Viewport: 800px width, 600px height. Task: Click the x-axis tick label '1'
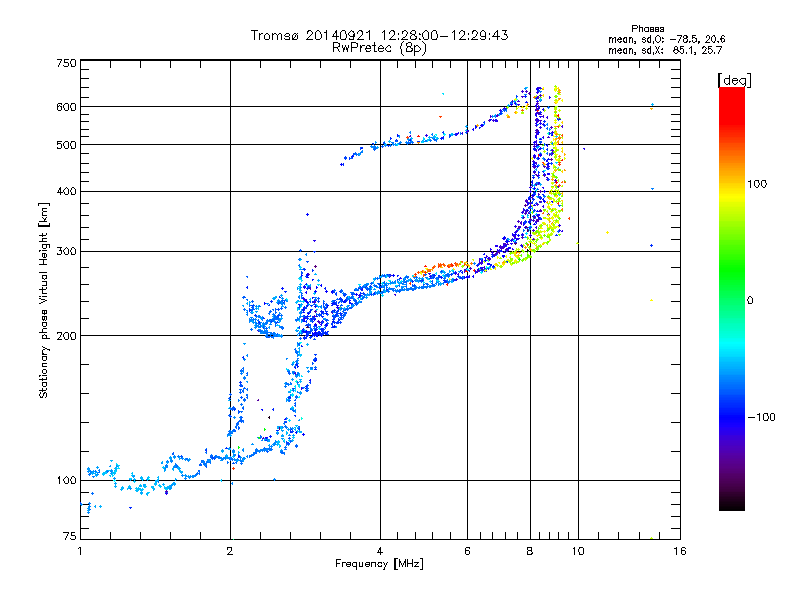tap(80, 551)
